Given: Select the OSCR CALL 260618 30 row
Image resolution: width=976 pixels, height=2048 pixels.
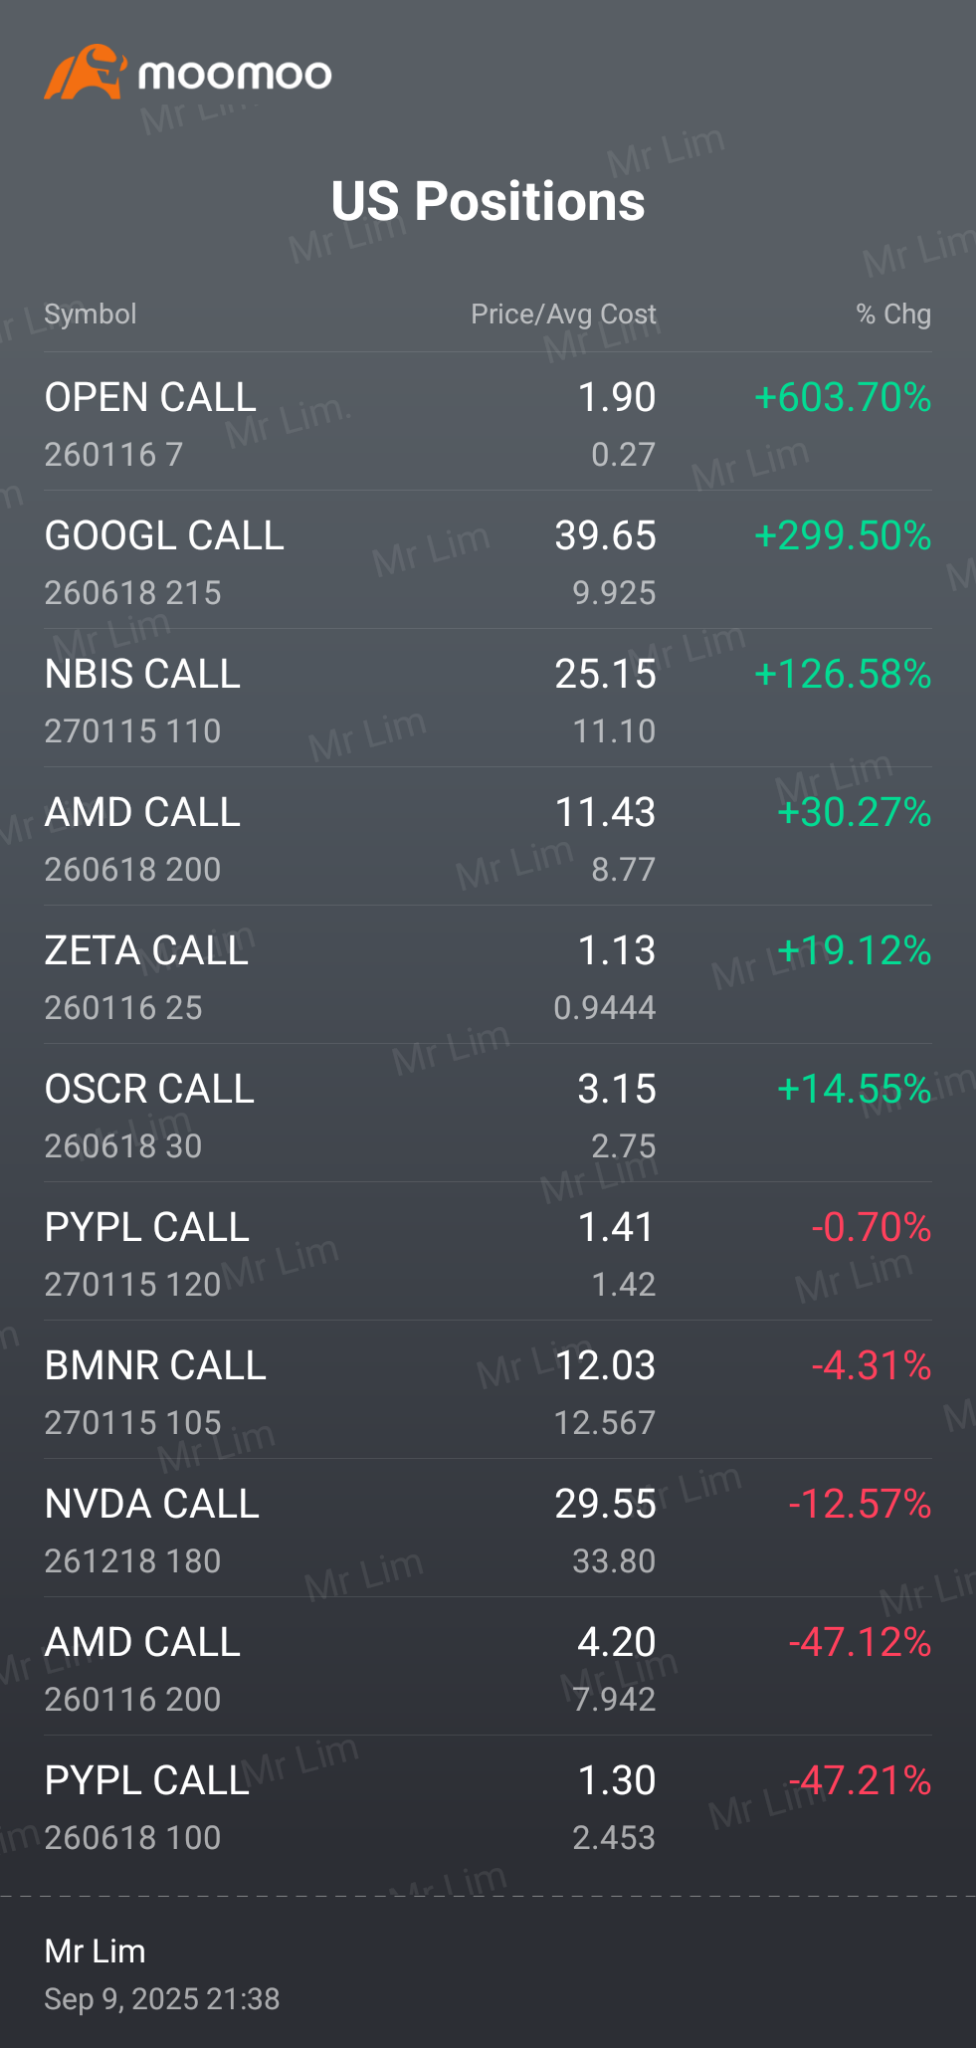Looking at the screenshot, I should pos(149,1113).
